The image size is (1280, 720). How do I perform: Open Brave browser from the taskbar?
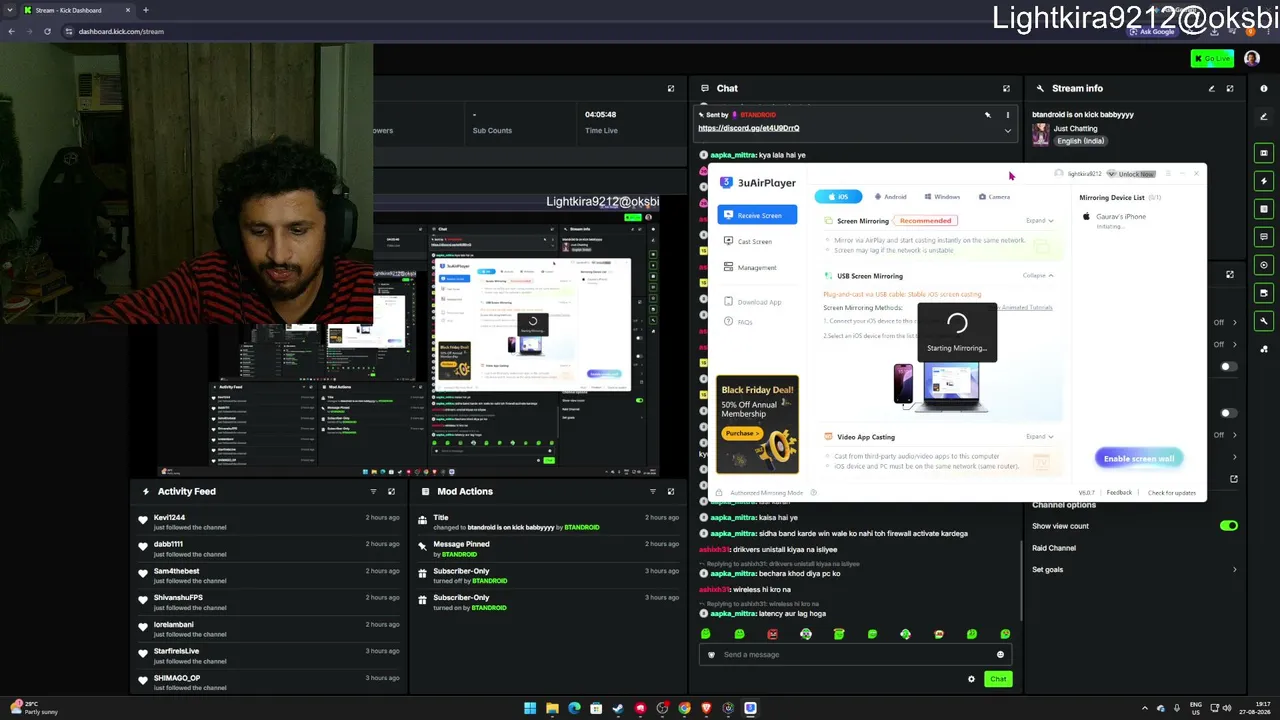[x=706, y=709]
